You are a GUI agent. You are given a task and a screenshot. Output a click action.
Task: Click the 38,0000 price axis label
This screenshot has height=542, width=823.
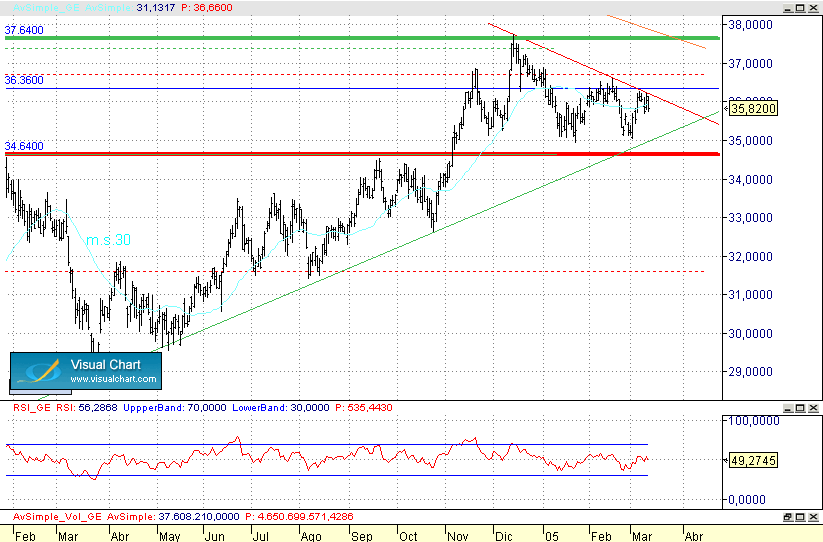coord(751,25)
